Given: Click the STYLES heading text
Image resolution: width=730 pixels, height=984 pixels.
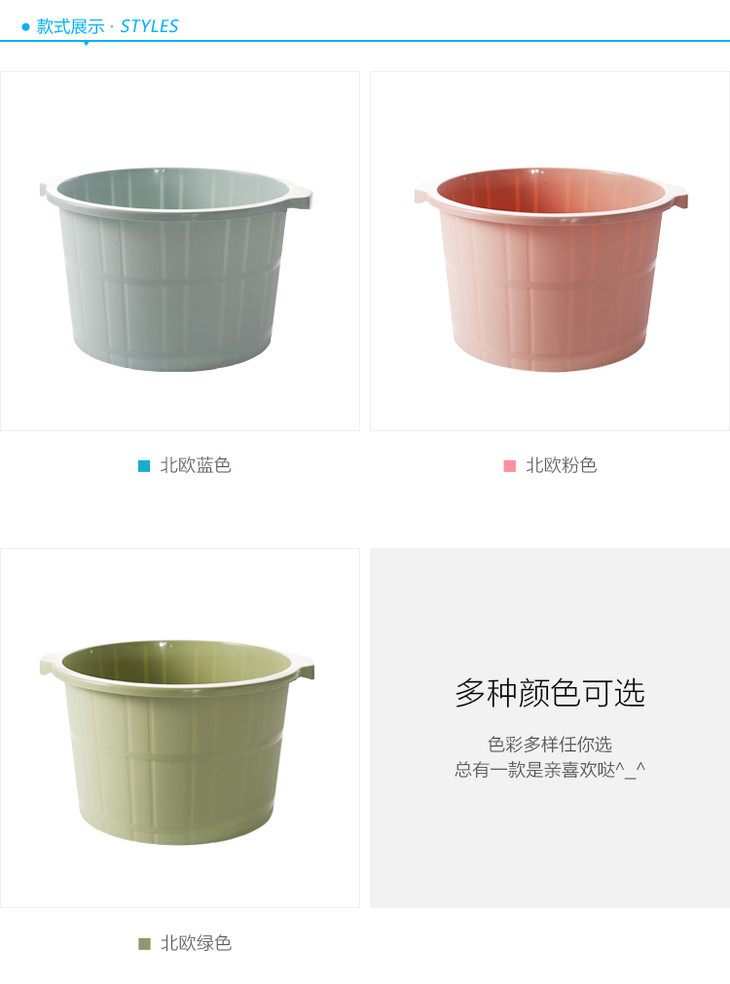Looking at the screenshot, I should tap(149, 26).
